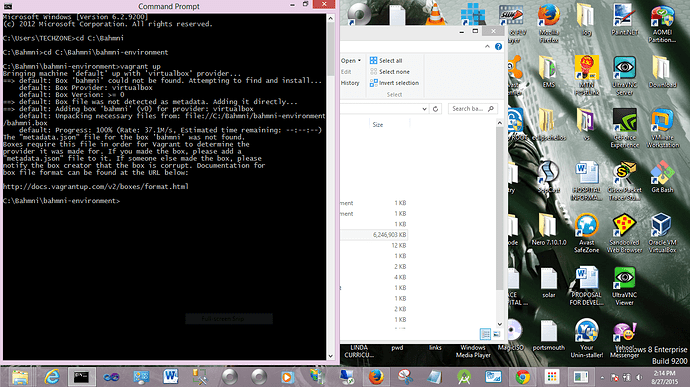Viewport: 690px width, 387px height.
Task: Click Explorer scrollbar down arrow
Action: 499,324
